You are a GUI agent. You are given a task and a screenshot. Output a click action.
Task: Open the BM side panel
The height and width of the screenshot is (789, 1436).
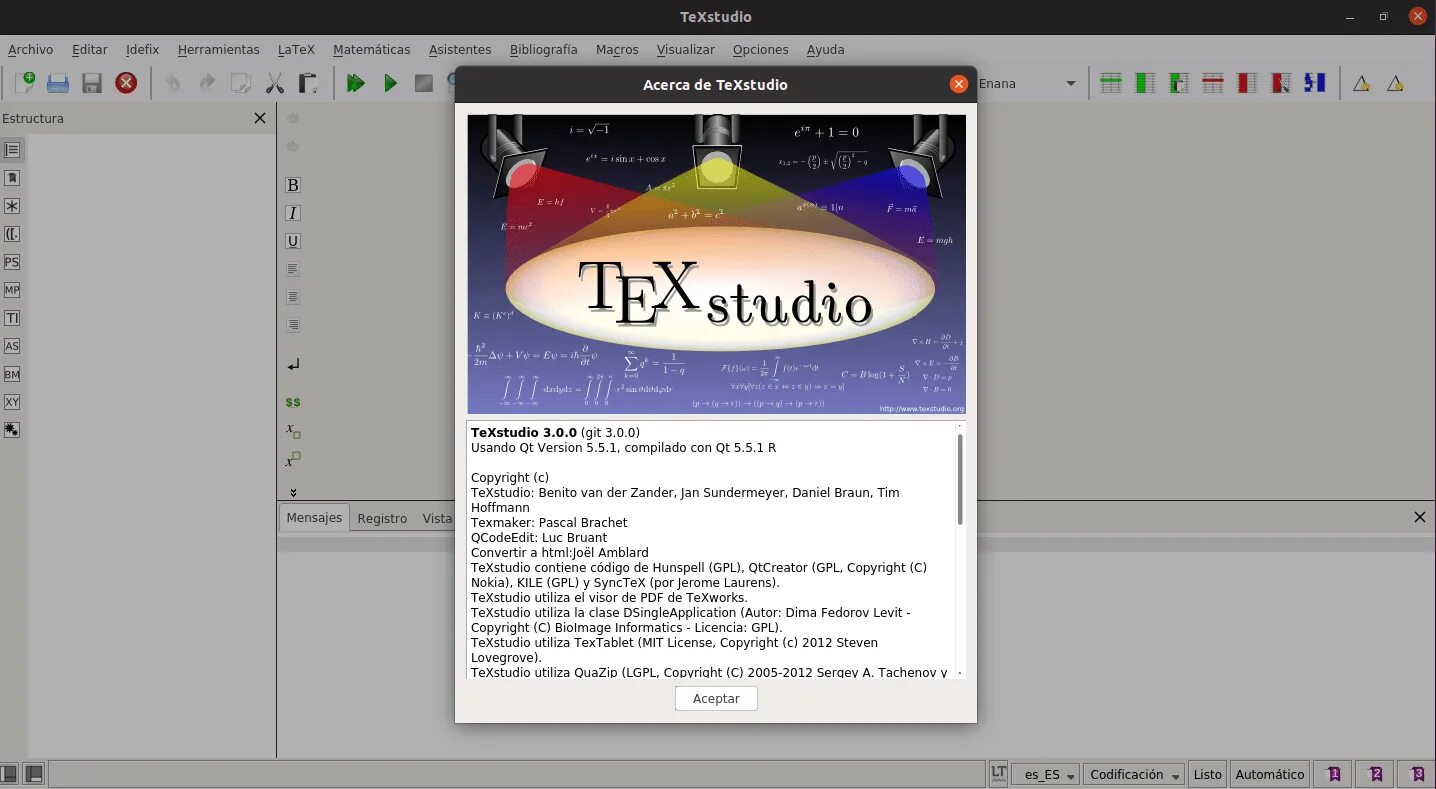coord(12,374)
